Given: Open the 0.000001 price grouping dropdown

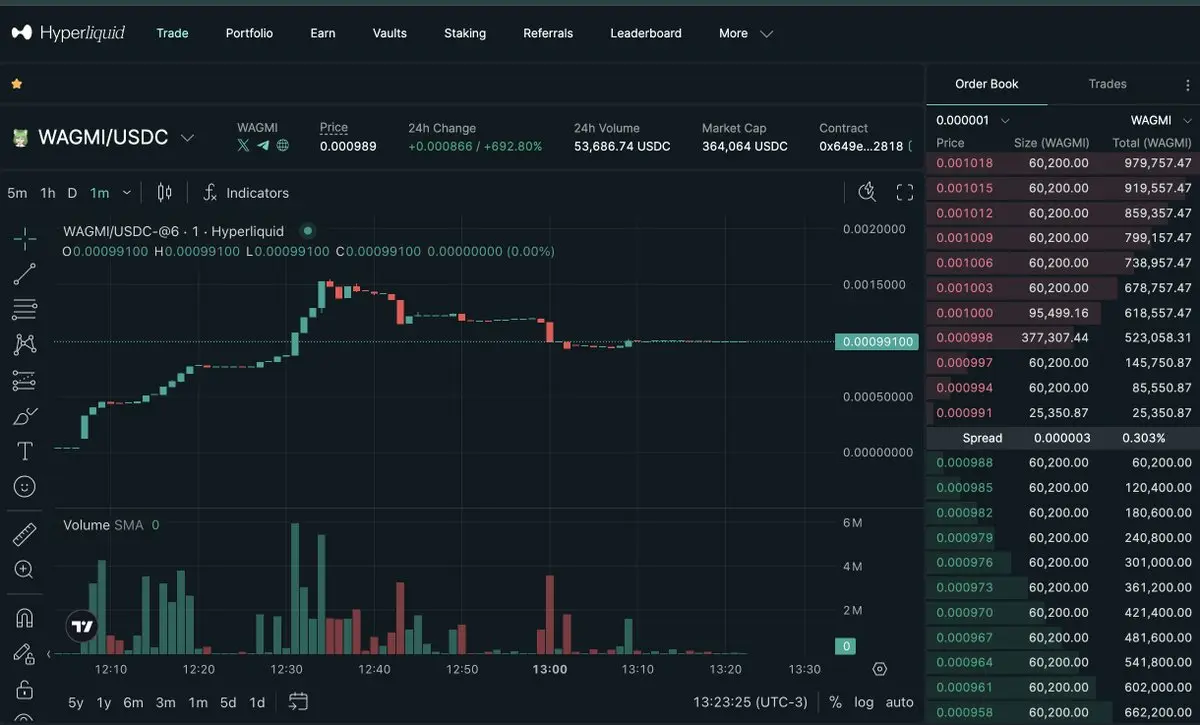Looking at the screenshot, I should [972, 120].
